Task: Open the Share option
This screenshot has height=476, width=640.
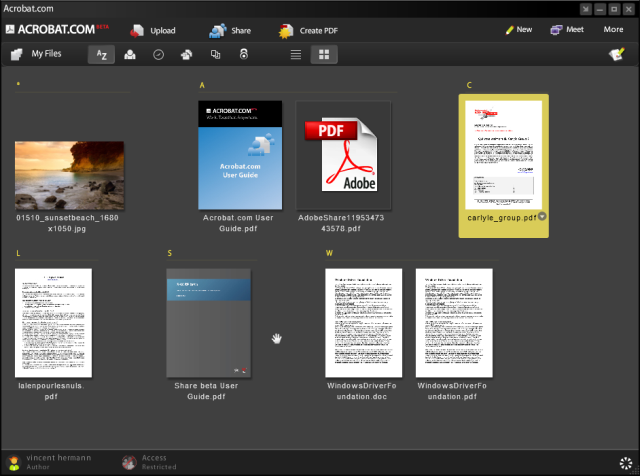Action: (230, 31)
